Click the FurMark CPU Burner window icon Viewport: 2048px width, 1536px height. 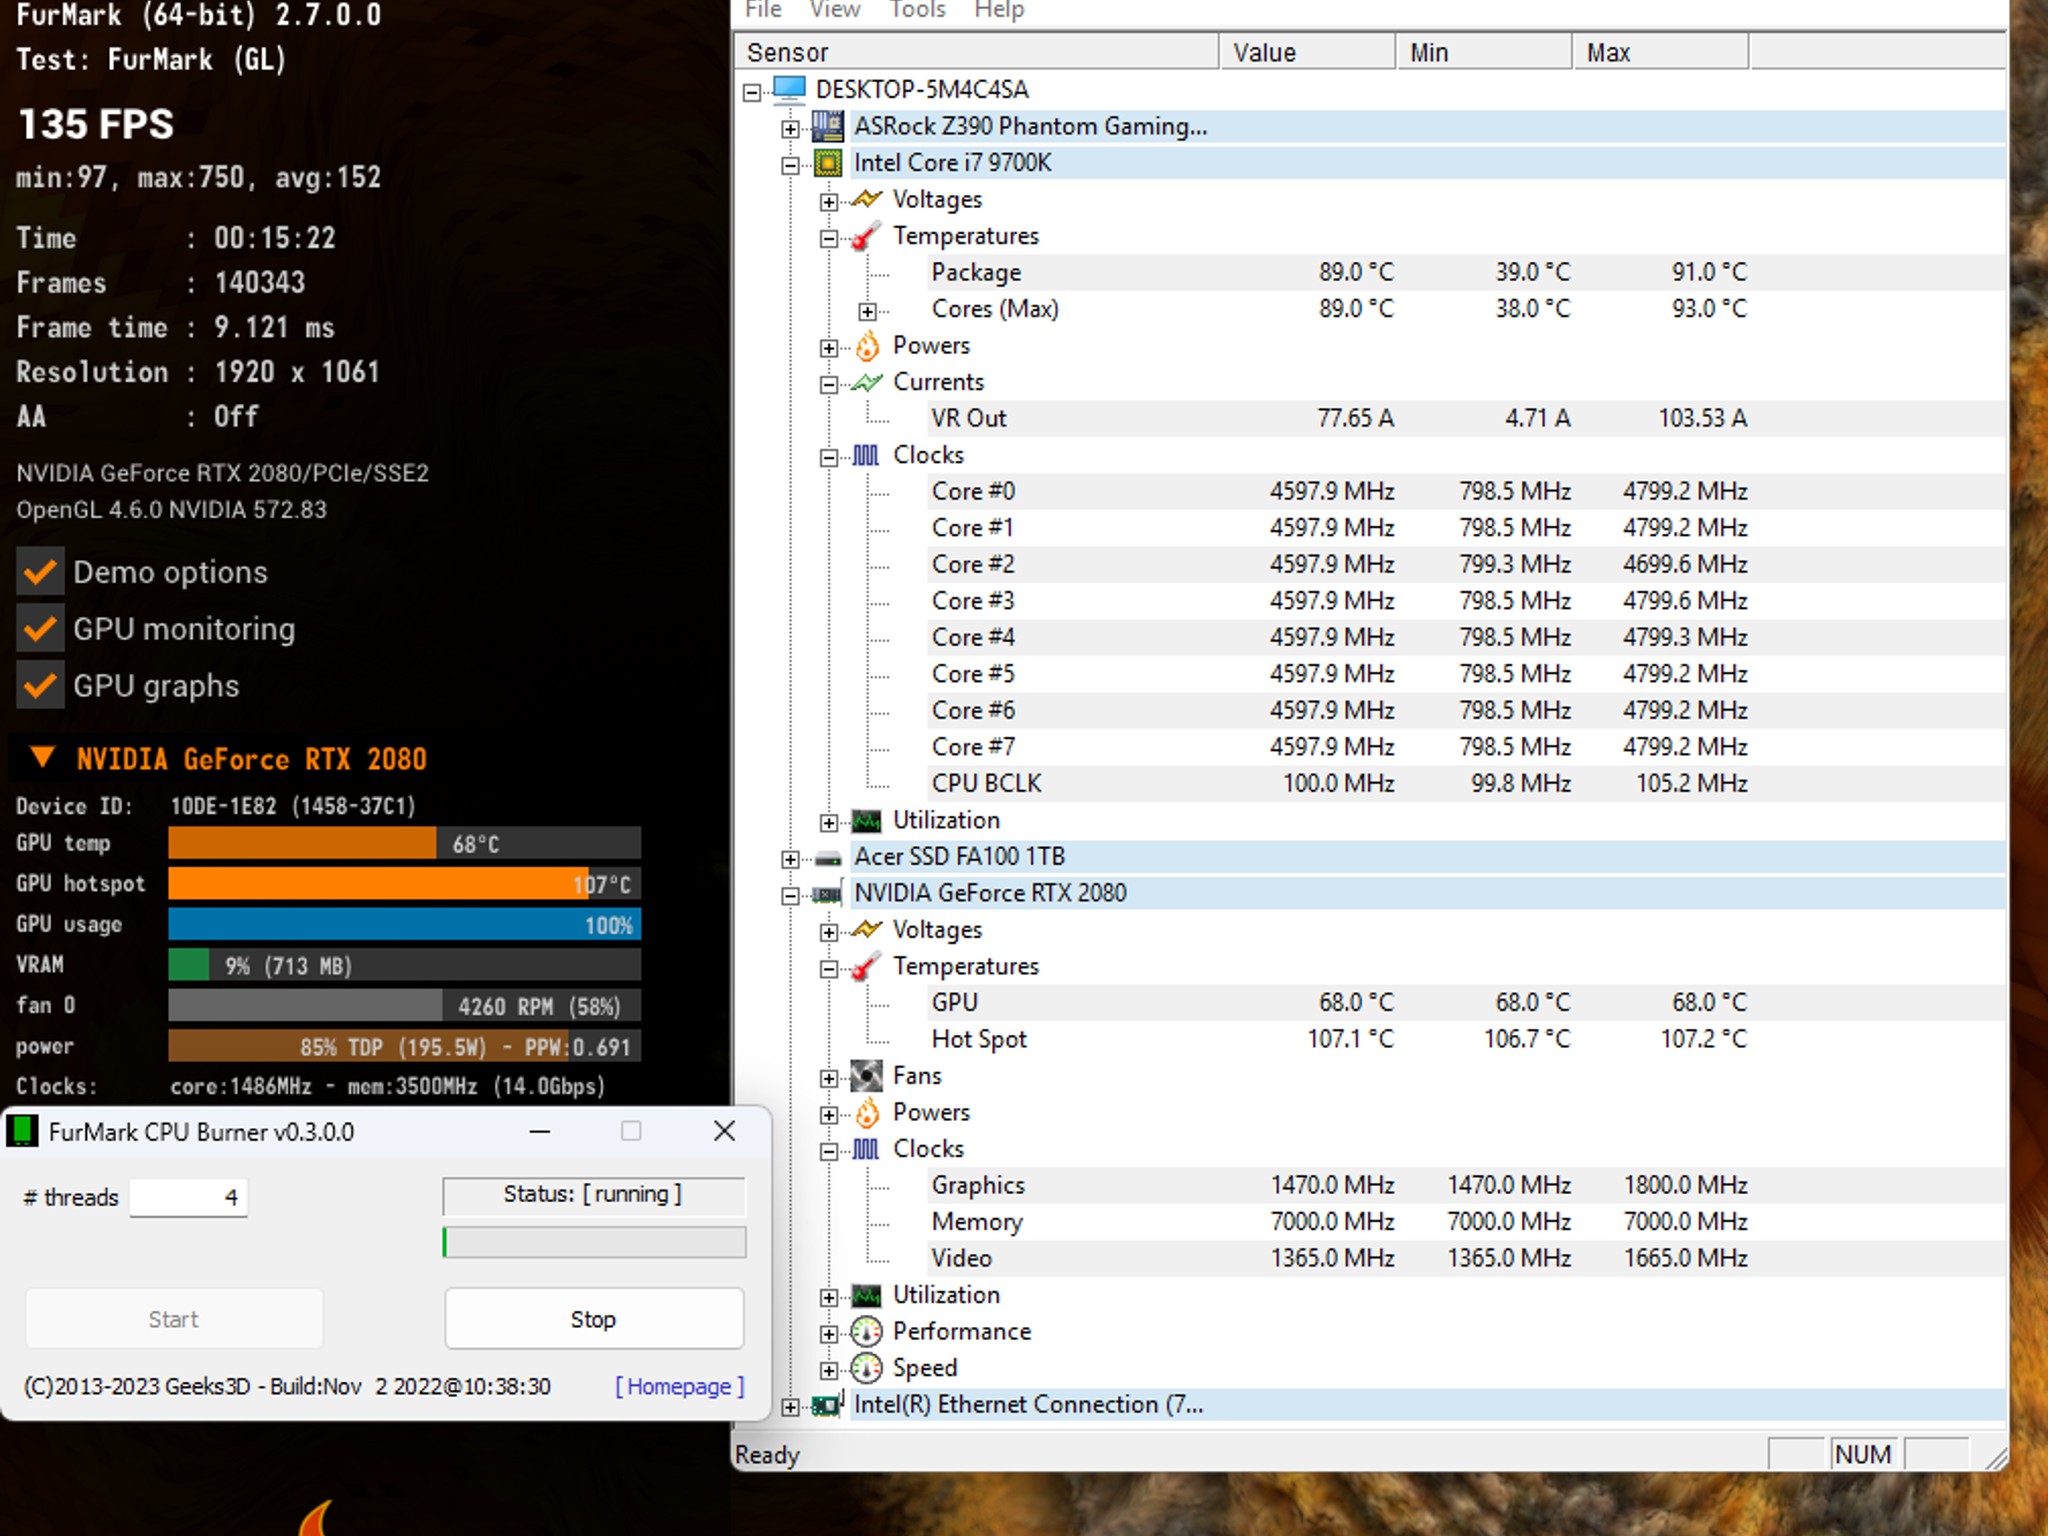click(23, 1132)
